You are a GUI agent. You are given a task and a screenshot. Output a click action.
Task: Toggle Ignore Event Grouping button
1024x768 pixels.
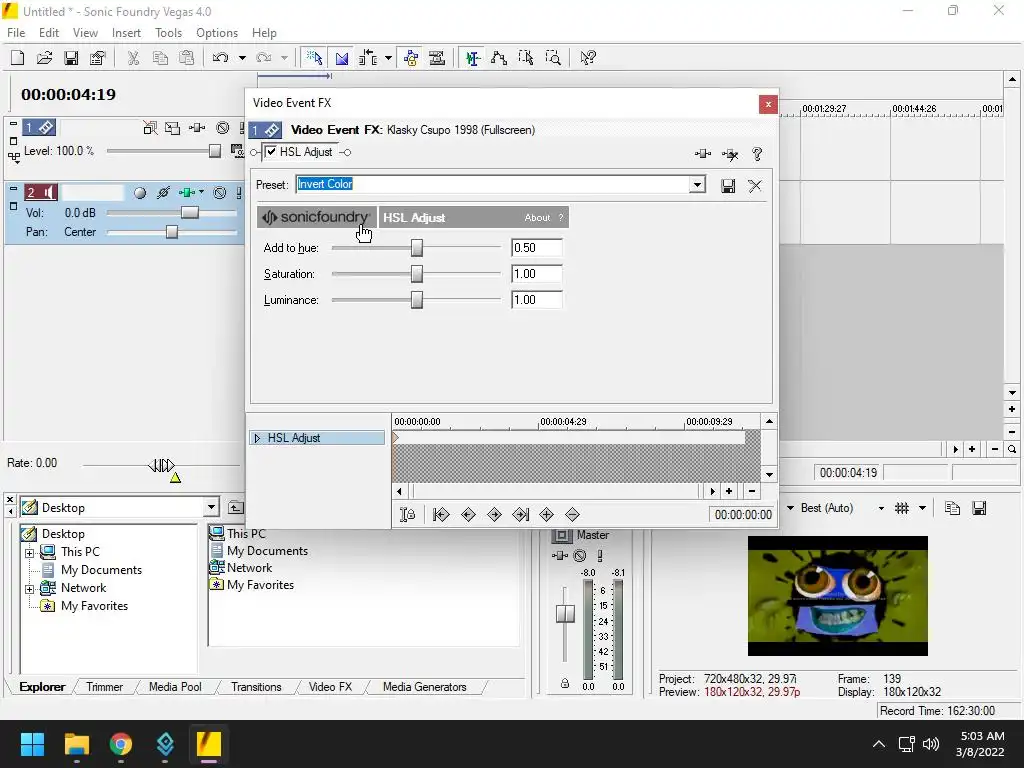coord(437,58)
